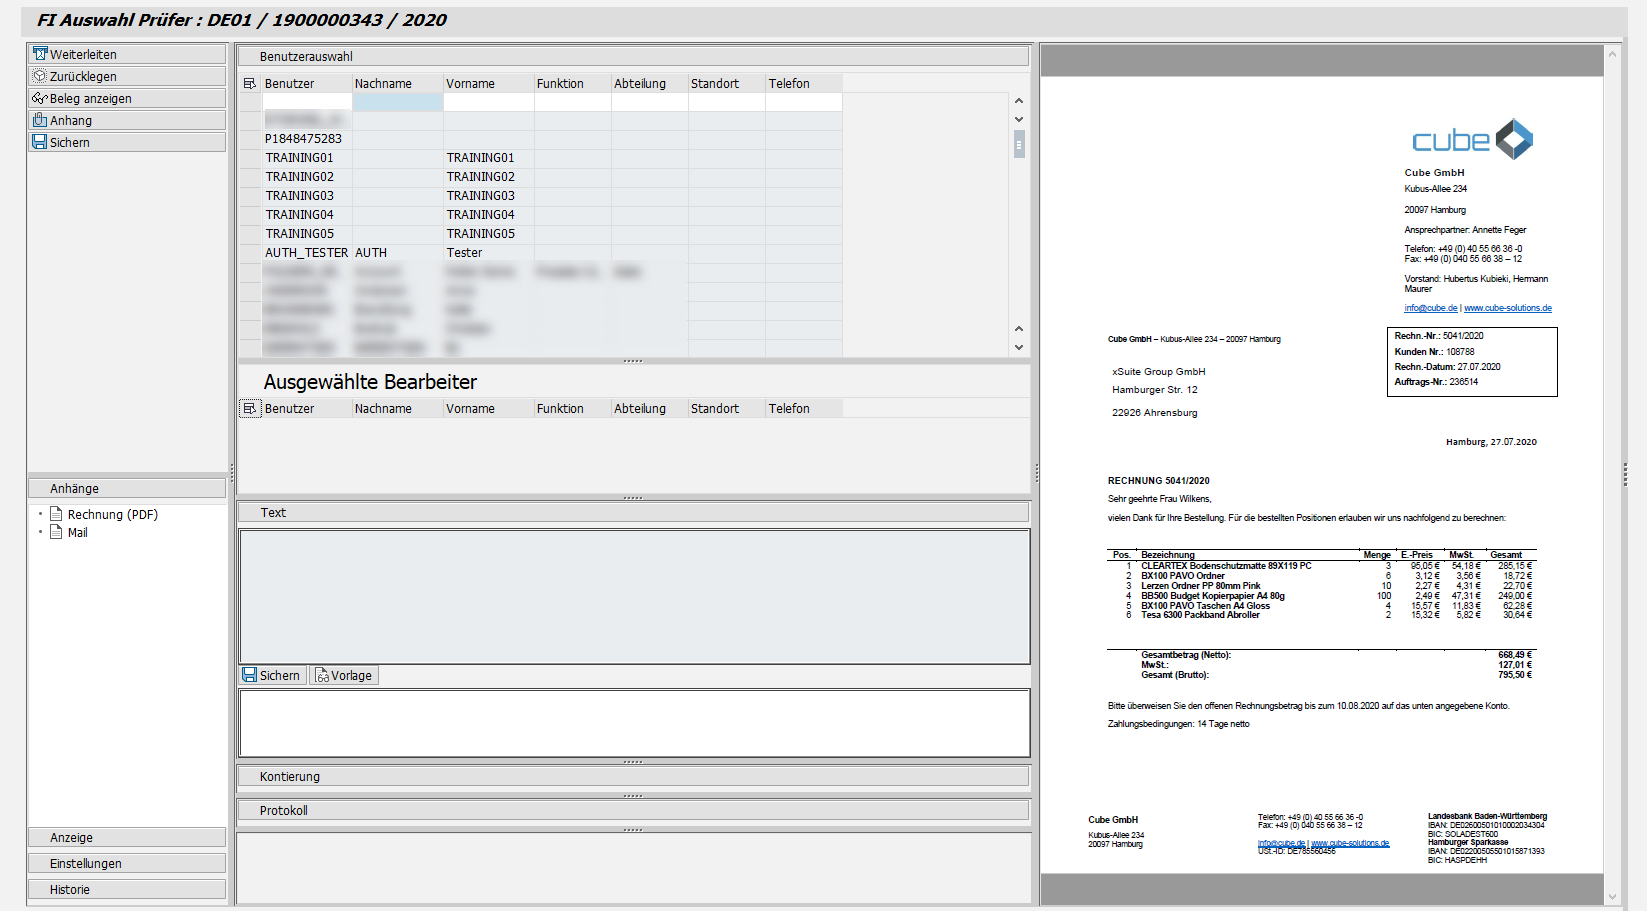This screenshot has width=1647, height=911.
Task: Click select-all icon in Ausgewählte Bearbeiter table
Action: [250, 409]
